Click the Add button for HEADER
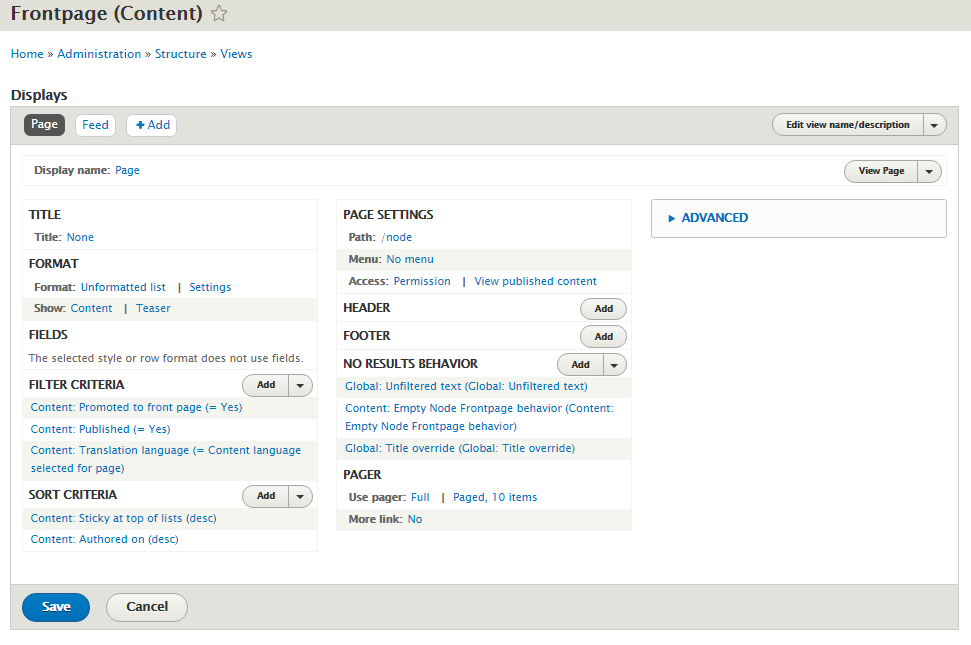This screenshot has height=645, width=971. 603,309
